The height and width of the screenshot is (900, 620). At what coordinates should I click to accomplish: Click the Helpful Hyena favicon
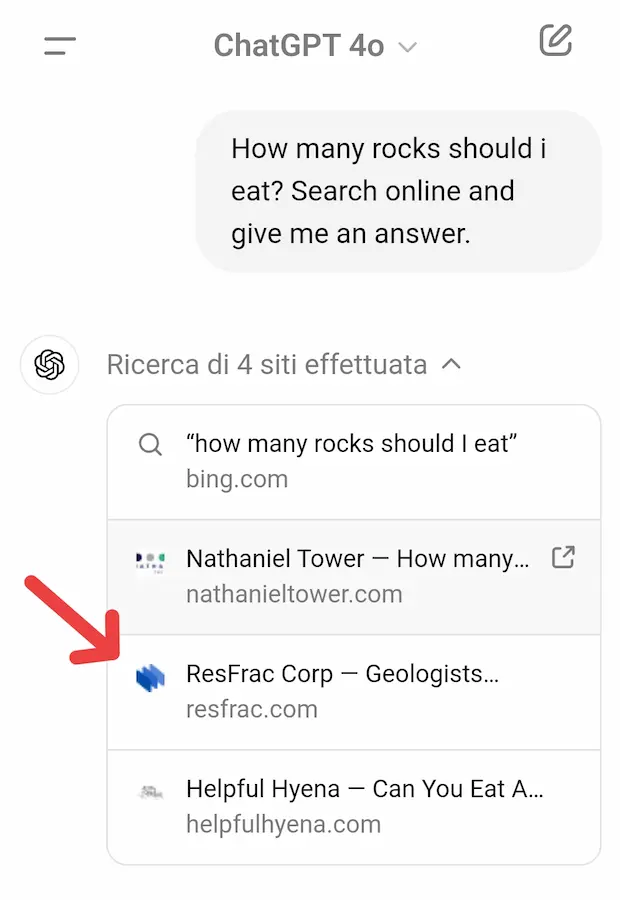click(x=151, y=789)
